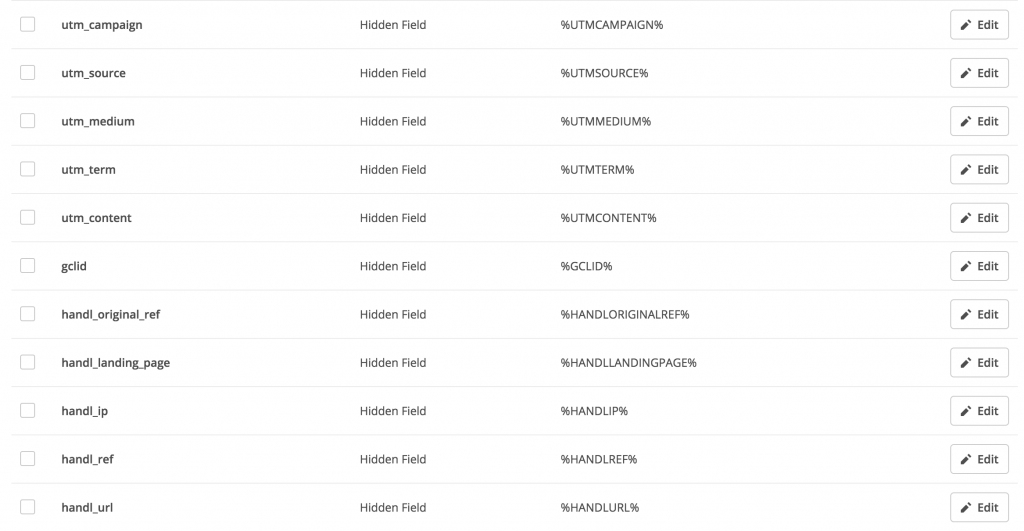This screenshot has height=531, width=1024.
Task: Click pencil icon in utm_campaign Edit button
Action: (x=966, y=25)
